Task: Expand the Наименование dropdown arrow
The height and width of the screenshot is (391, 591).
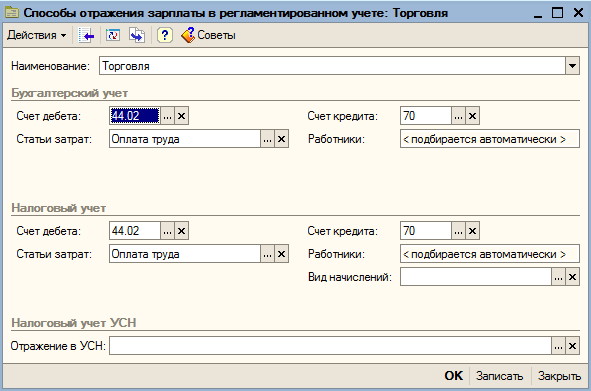Action: click(572, 66)
